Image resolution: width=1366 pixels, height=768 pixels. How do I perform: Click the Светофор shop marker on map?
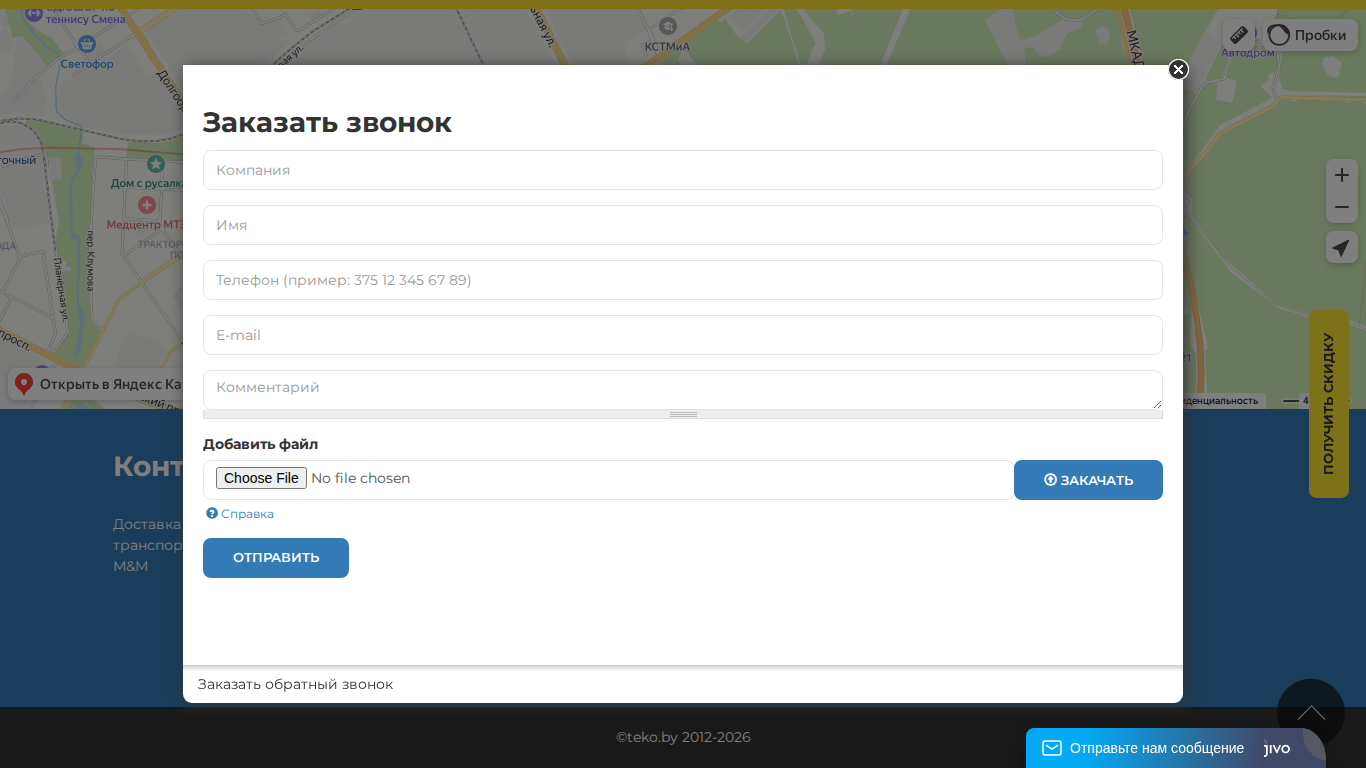[x=87, y=44]
